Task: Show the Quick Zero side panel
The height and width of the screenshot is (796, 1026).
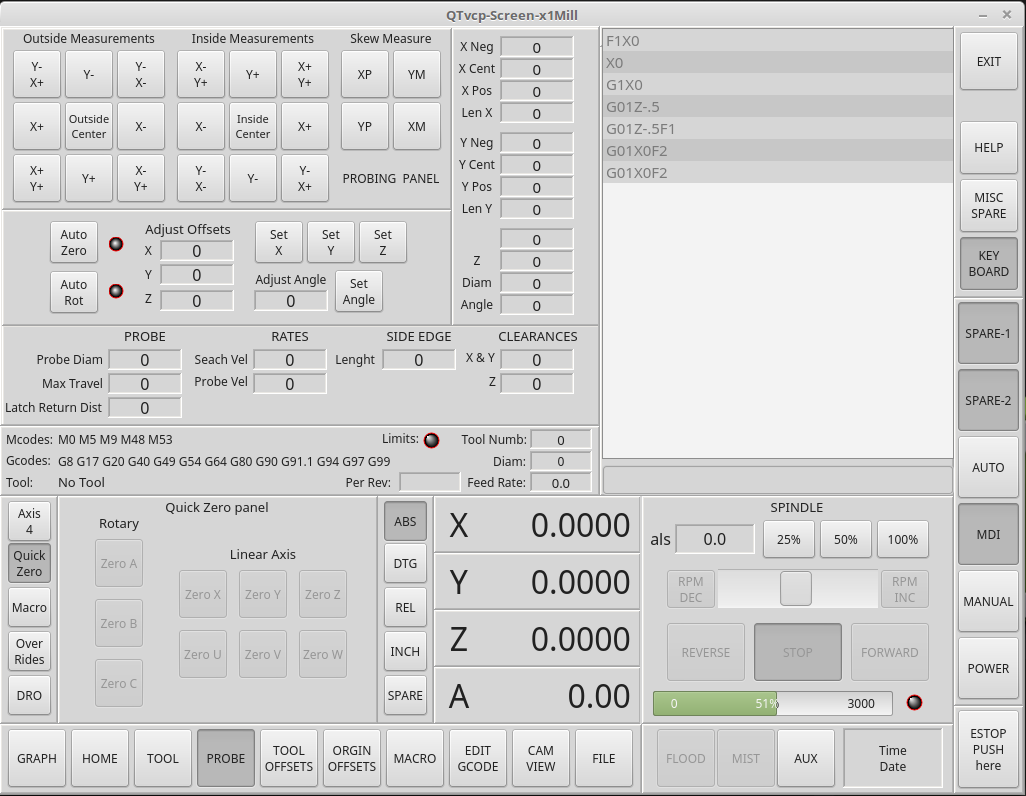Action: click(29, 564)
